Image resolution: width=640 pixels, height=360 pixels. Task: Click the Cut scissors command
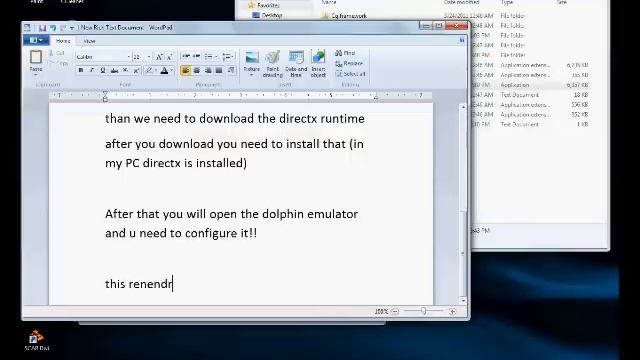(57, 53)
